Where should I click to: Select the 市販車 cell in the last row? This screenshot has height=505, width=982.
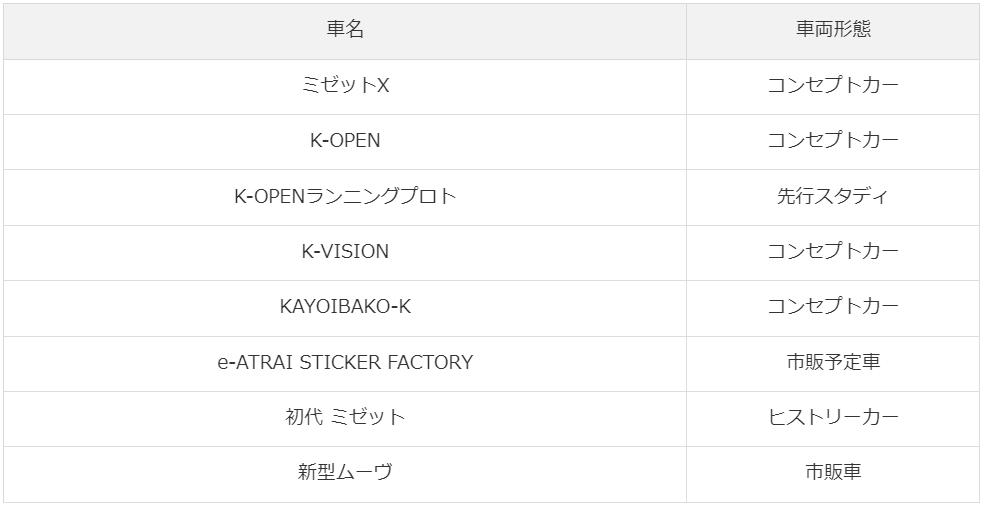tap(833, 474)
